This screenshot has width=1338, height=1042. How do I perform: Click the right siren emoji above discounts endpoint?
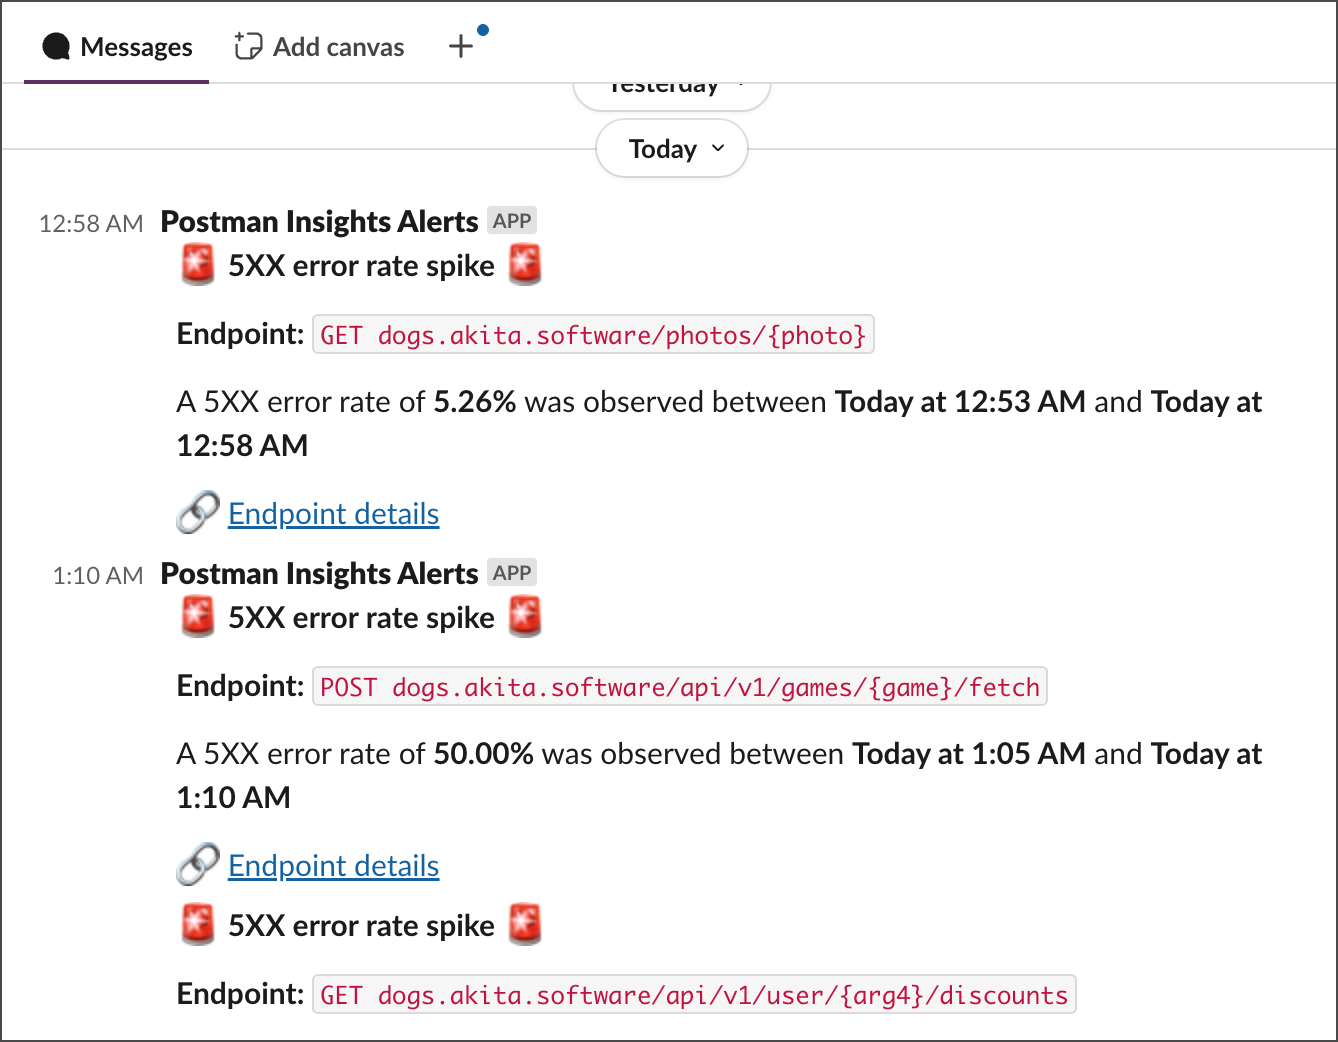(x=525, y=925)
